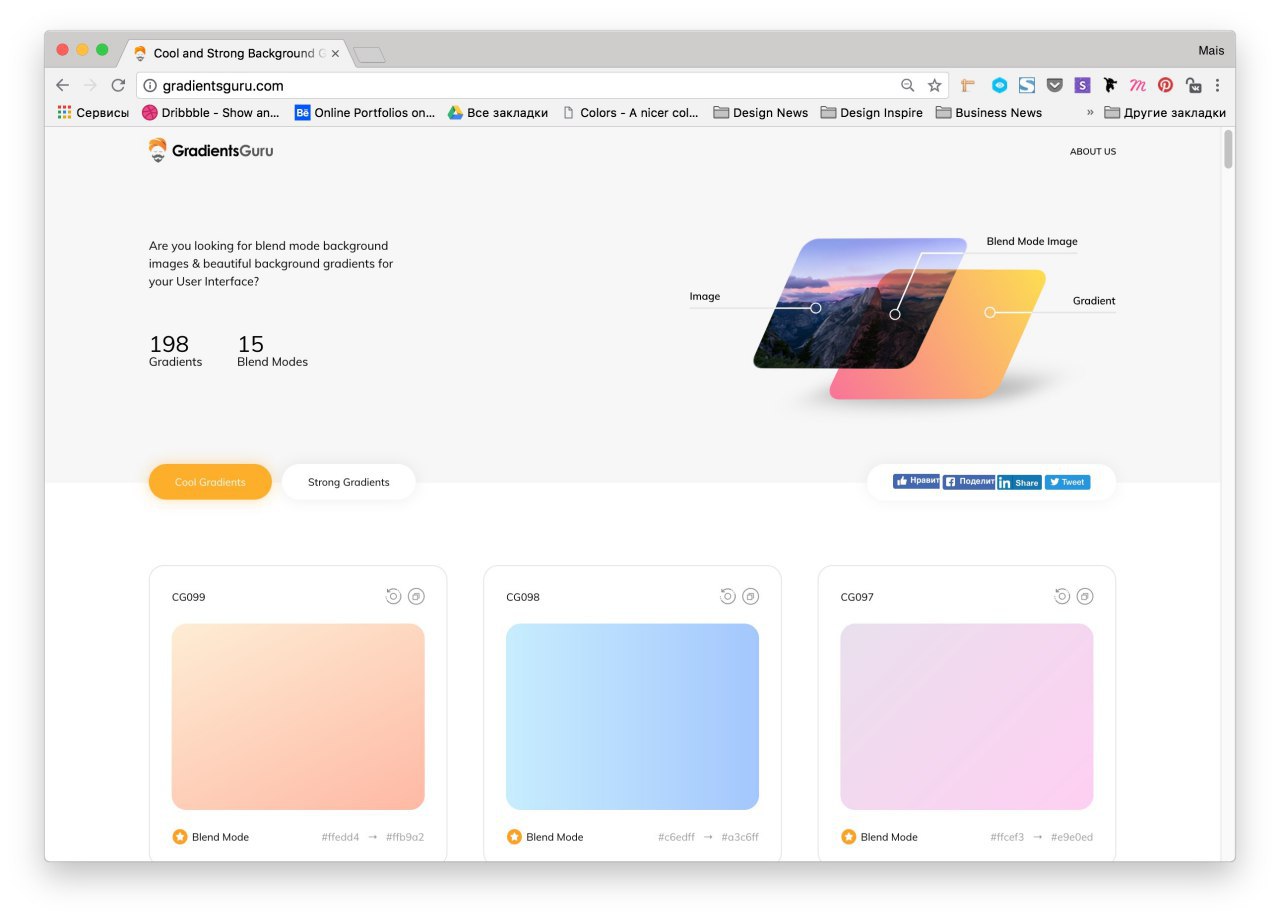Viewport: 1280px width, 920px height.
Task: Click the #e9e0ed hex color code
Action: [x=1072, y=837]
